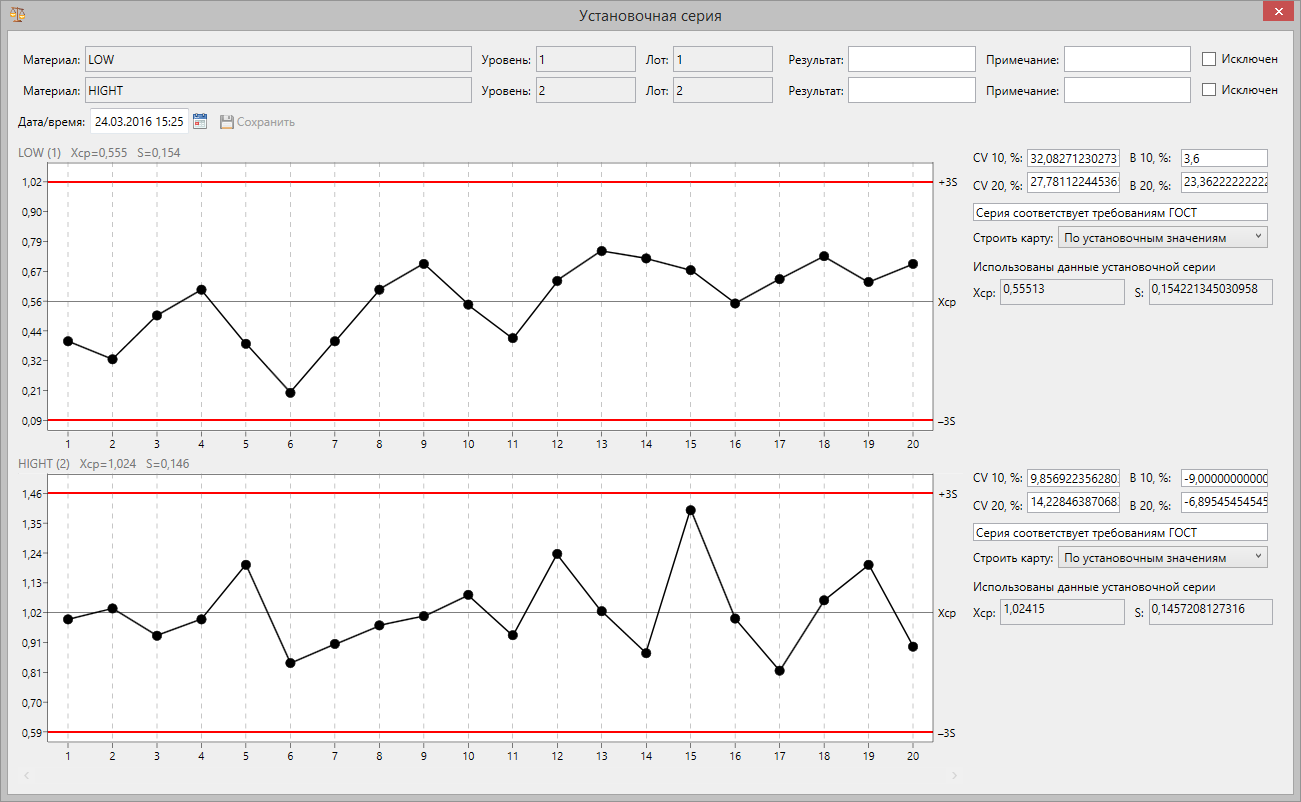Click the Материал field containing HIGHT
Screen dimensions: 1301x802
click(278, 90)
